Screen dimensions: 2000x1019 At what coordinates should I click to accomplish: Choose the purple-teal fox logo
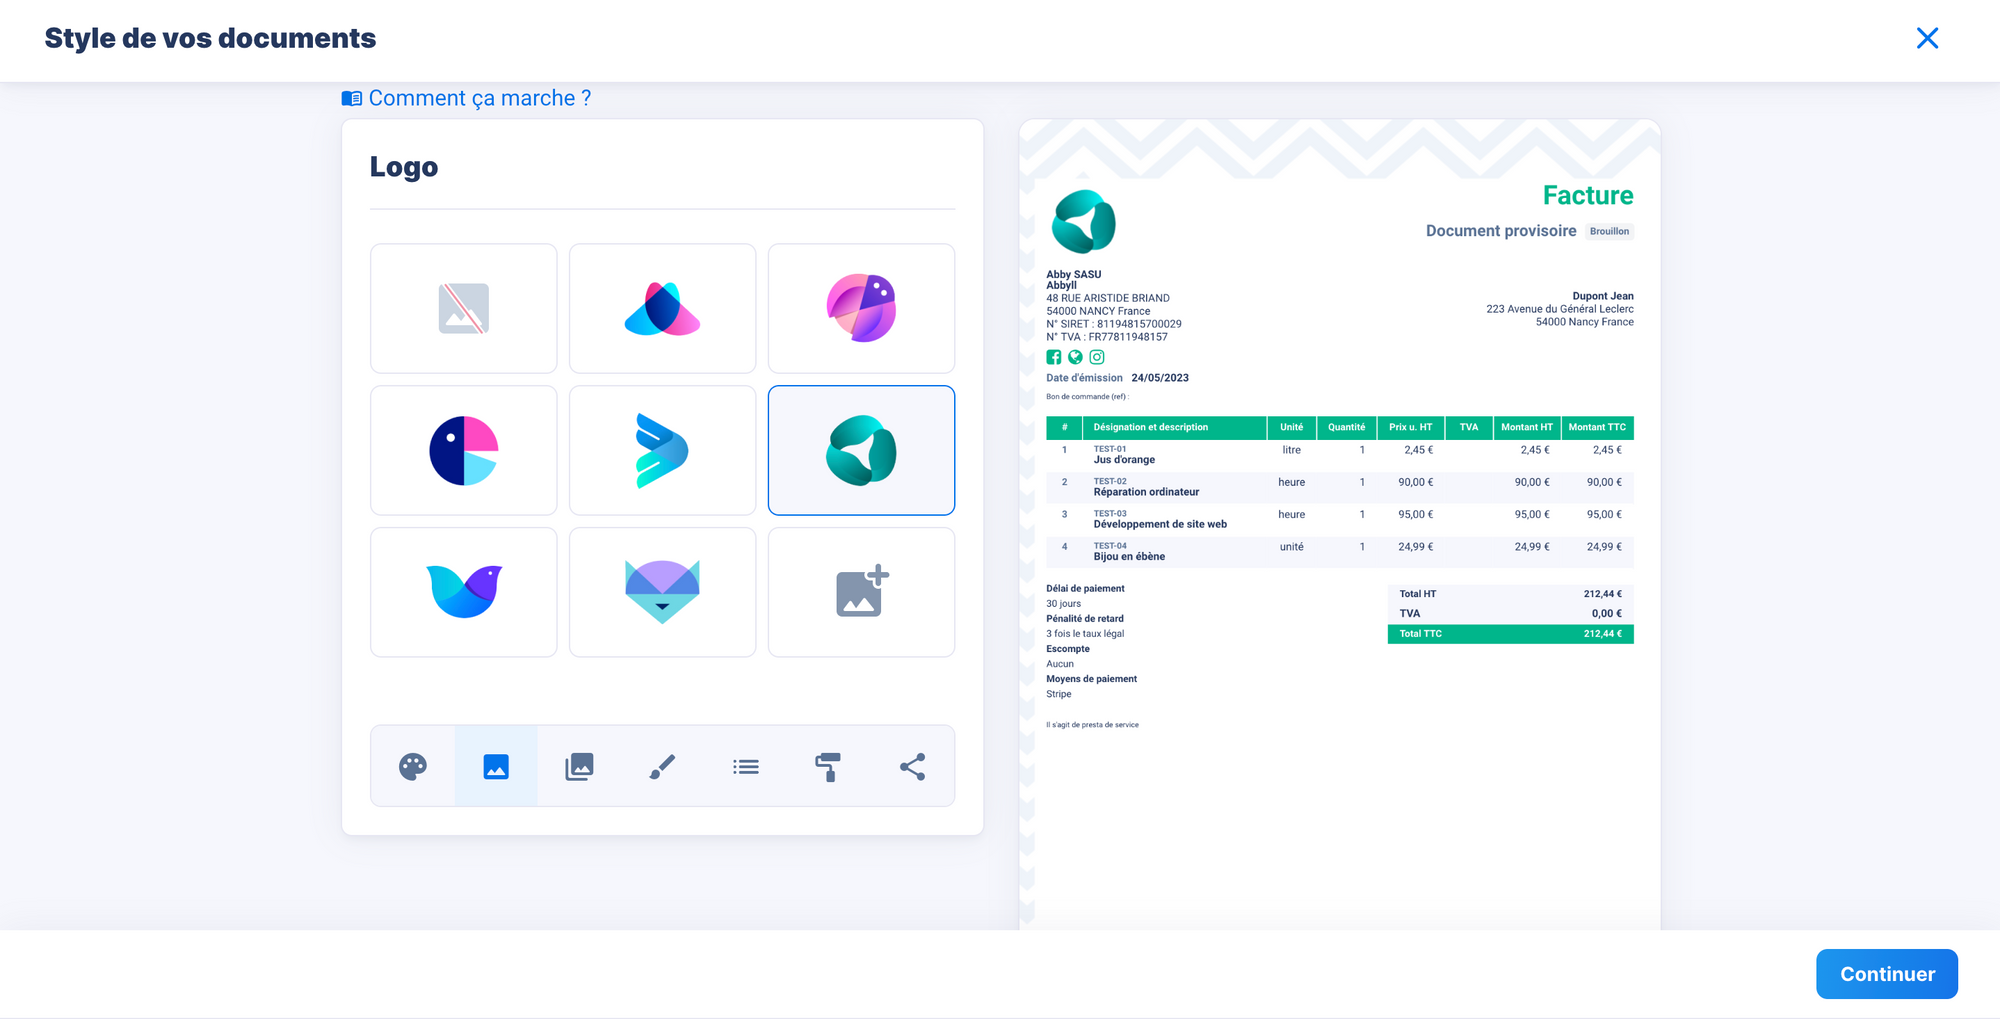tap(662, 592)
